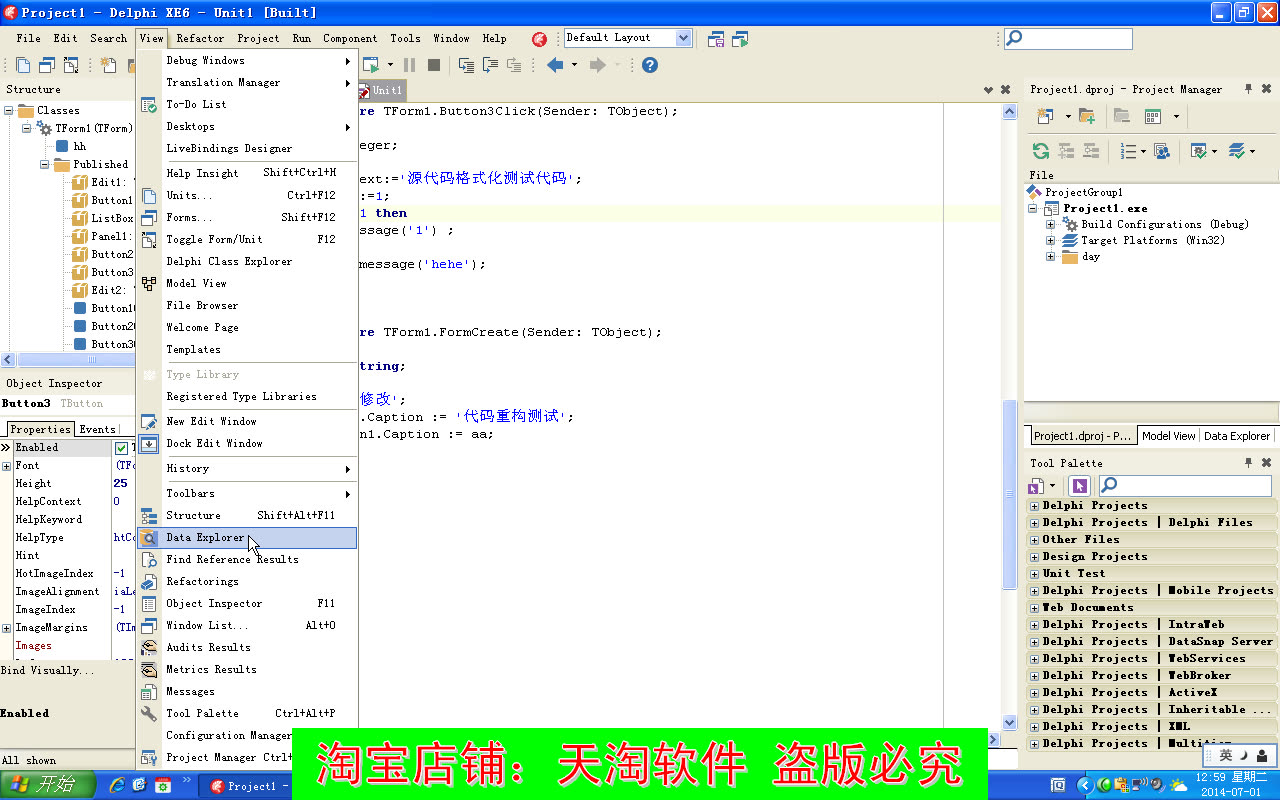Collapse the Published folder in Structure
Image resolution: width=1280 pixels, height=800 pixels.
tap(45, 164)
